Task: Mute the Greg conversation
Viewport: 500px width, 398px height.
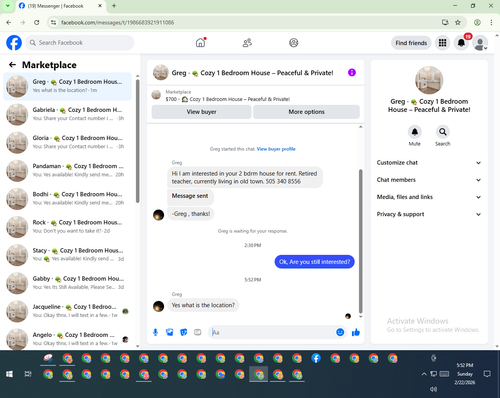Action: click(415, 132)
